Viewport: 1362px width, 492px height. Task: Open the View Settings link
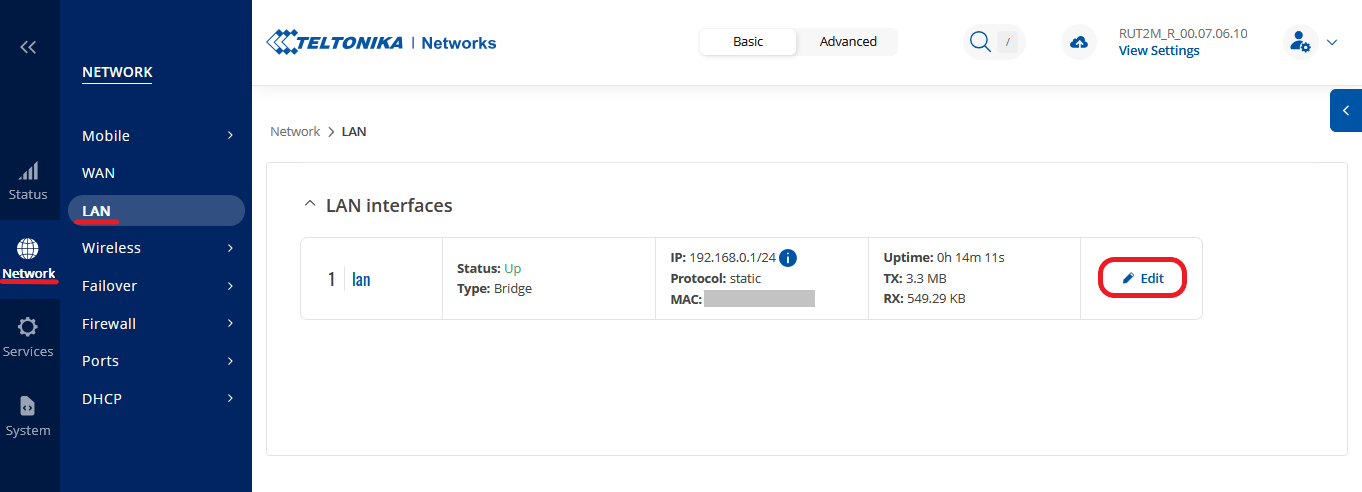point(1159,51)
